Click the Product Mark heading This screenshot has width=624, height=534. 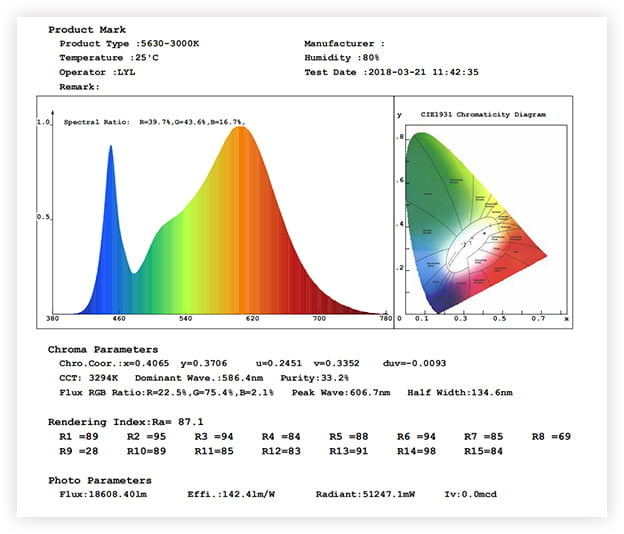[85, 30]
